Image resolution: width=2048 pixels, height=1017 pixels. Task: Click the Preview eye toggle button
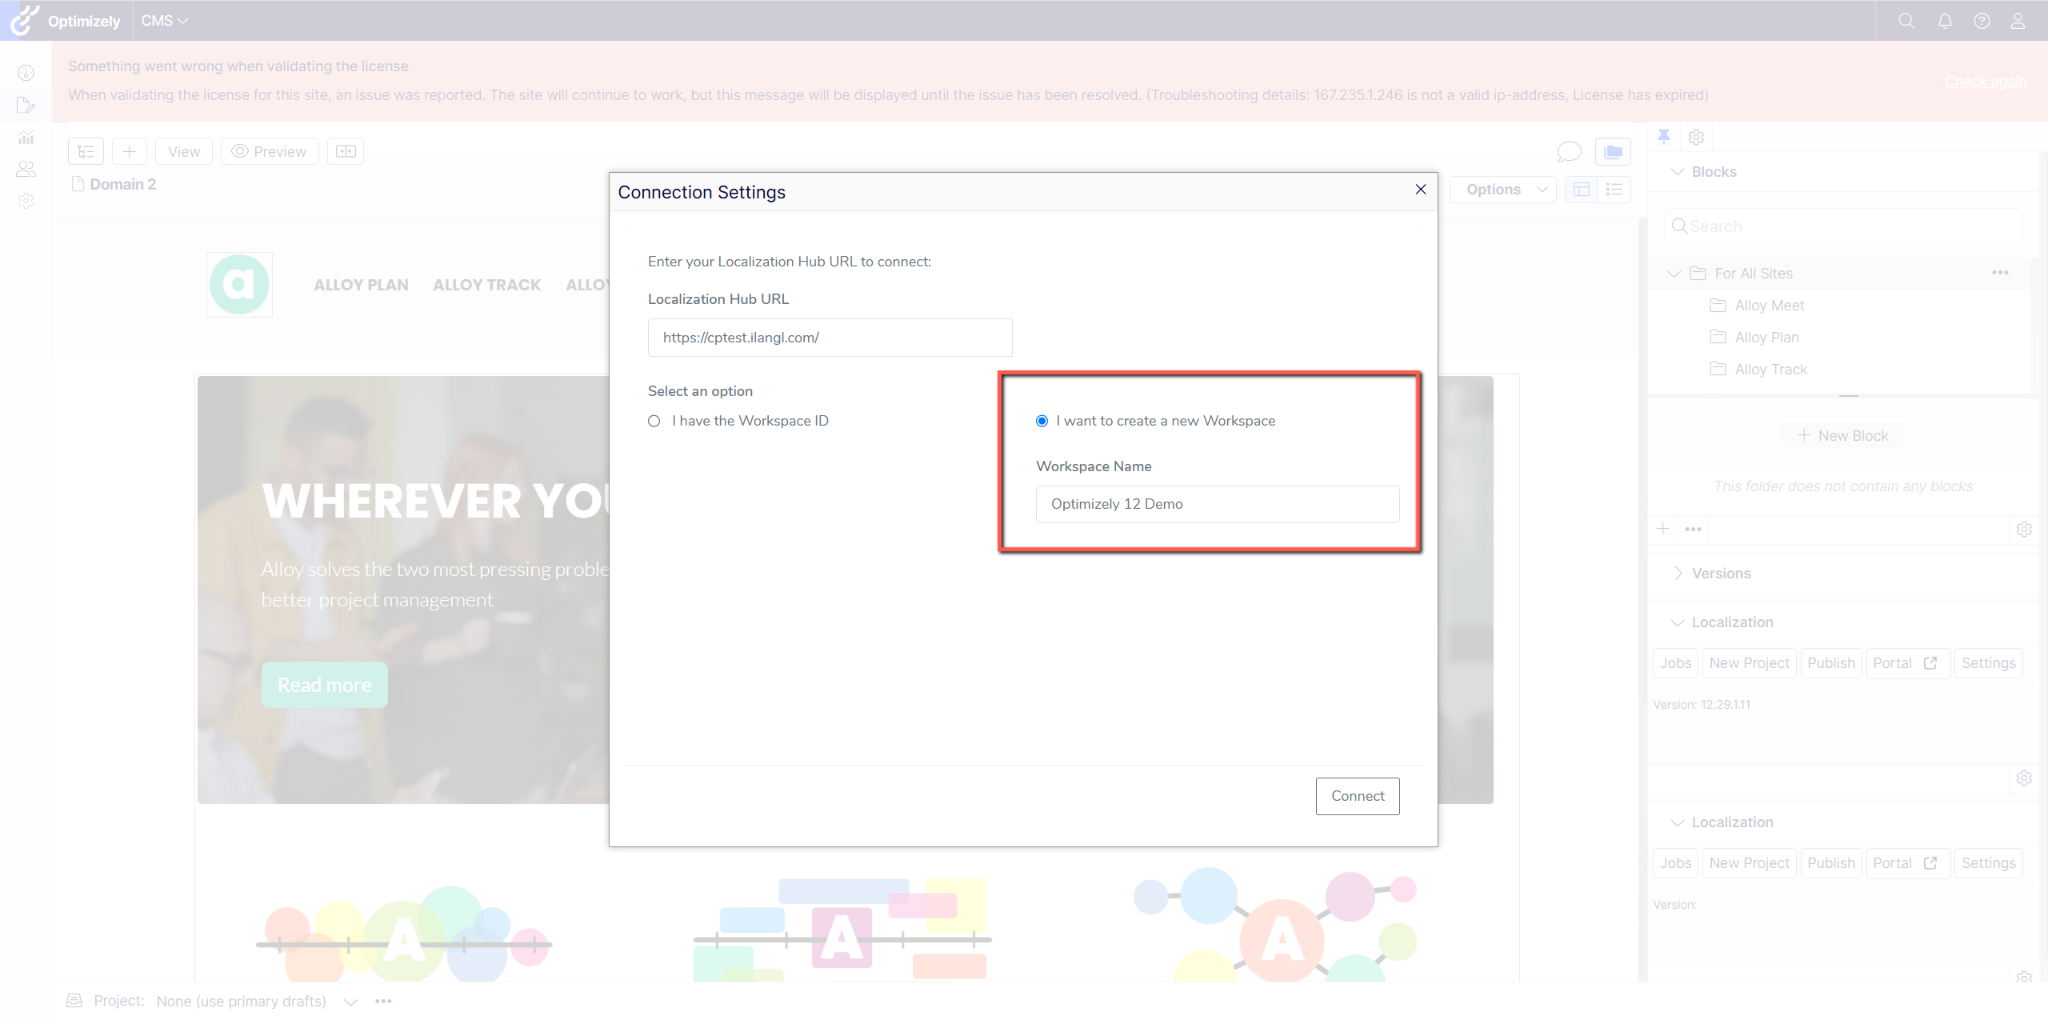[269, 151]
